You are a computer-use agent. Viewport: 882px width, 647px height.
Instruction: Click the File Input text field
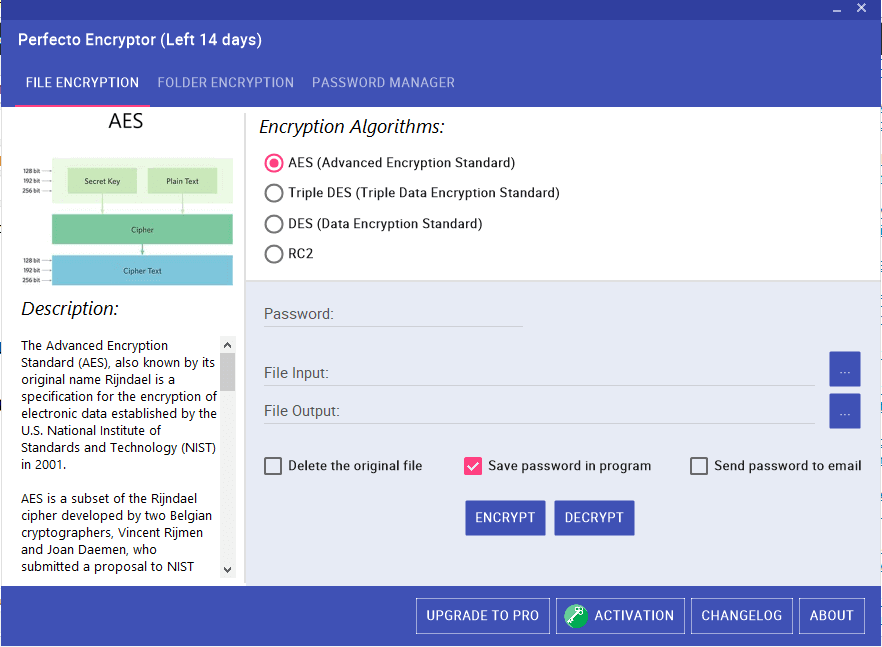click(539, 372)
